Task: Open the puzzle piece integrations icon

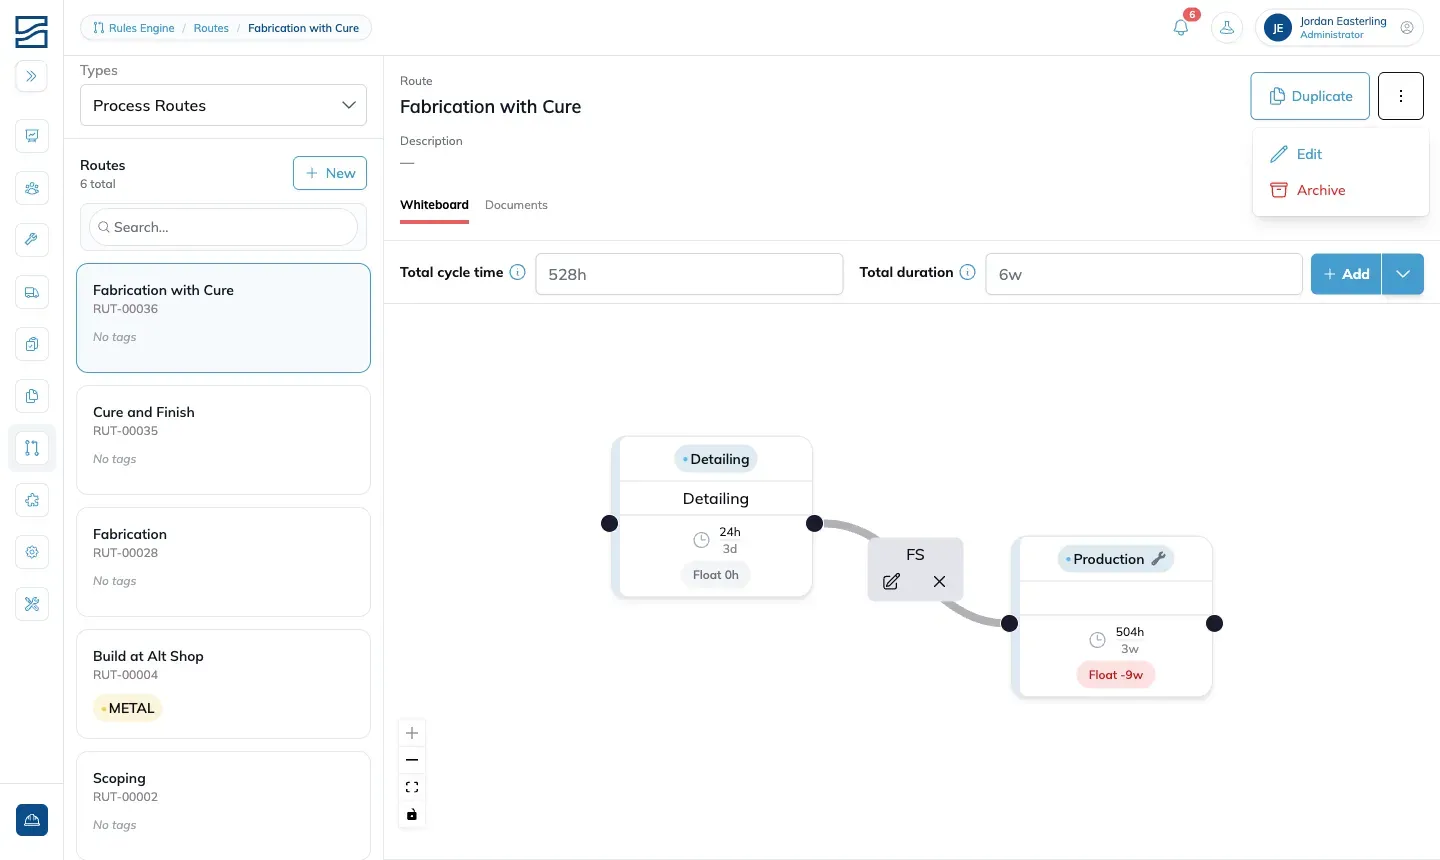Action: point(32,500)
